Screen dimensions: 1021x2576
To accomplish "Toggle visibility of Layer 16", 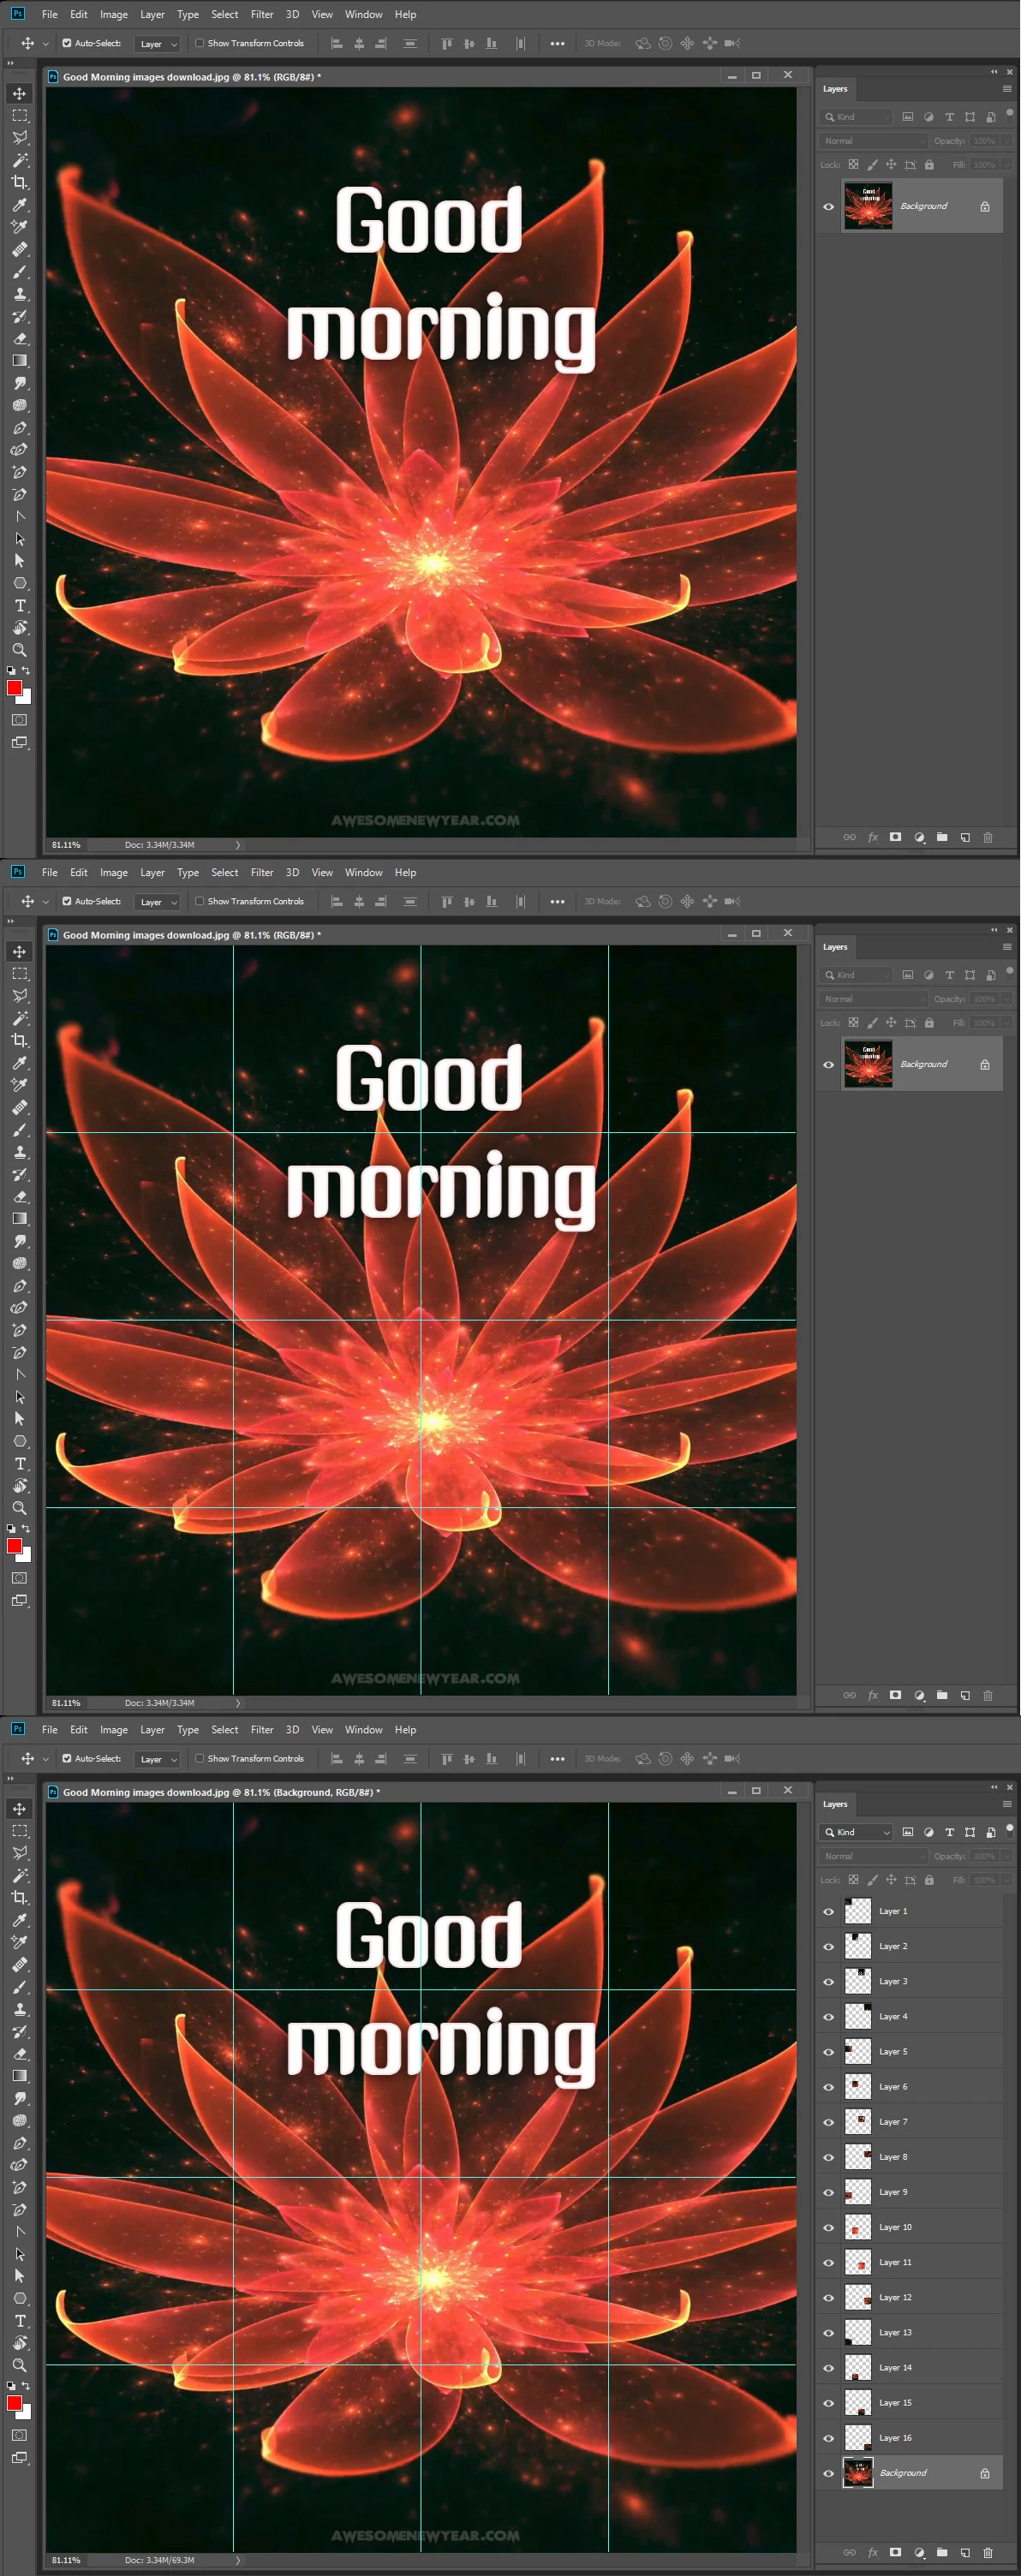I will coord(828,2438).
